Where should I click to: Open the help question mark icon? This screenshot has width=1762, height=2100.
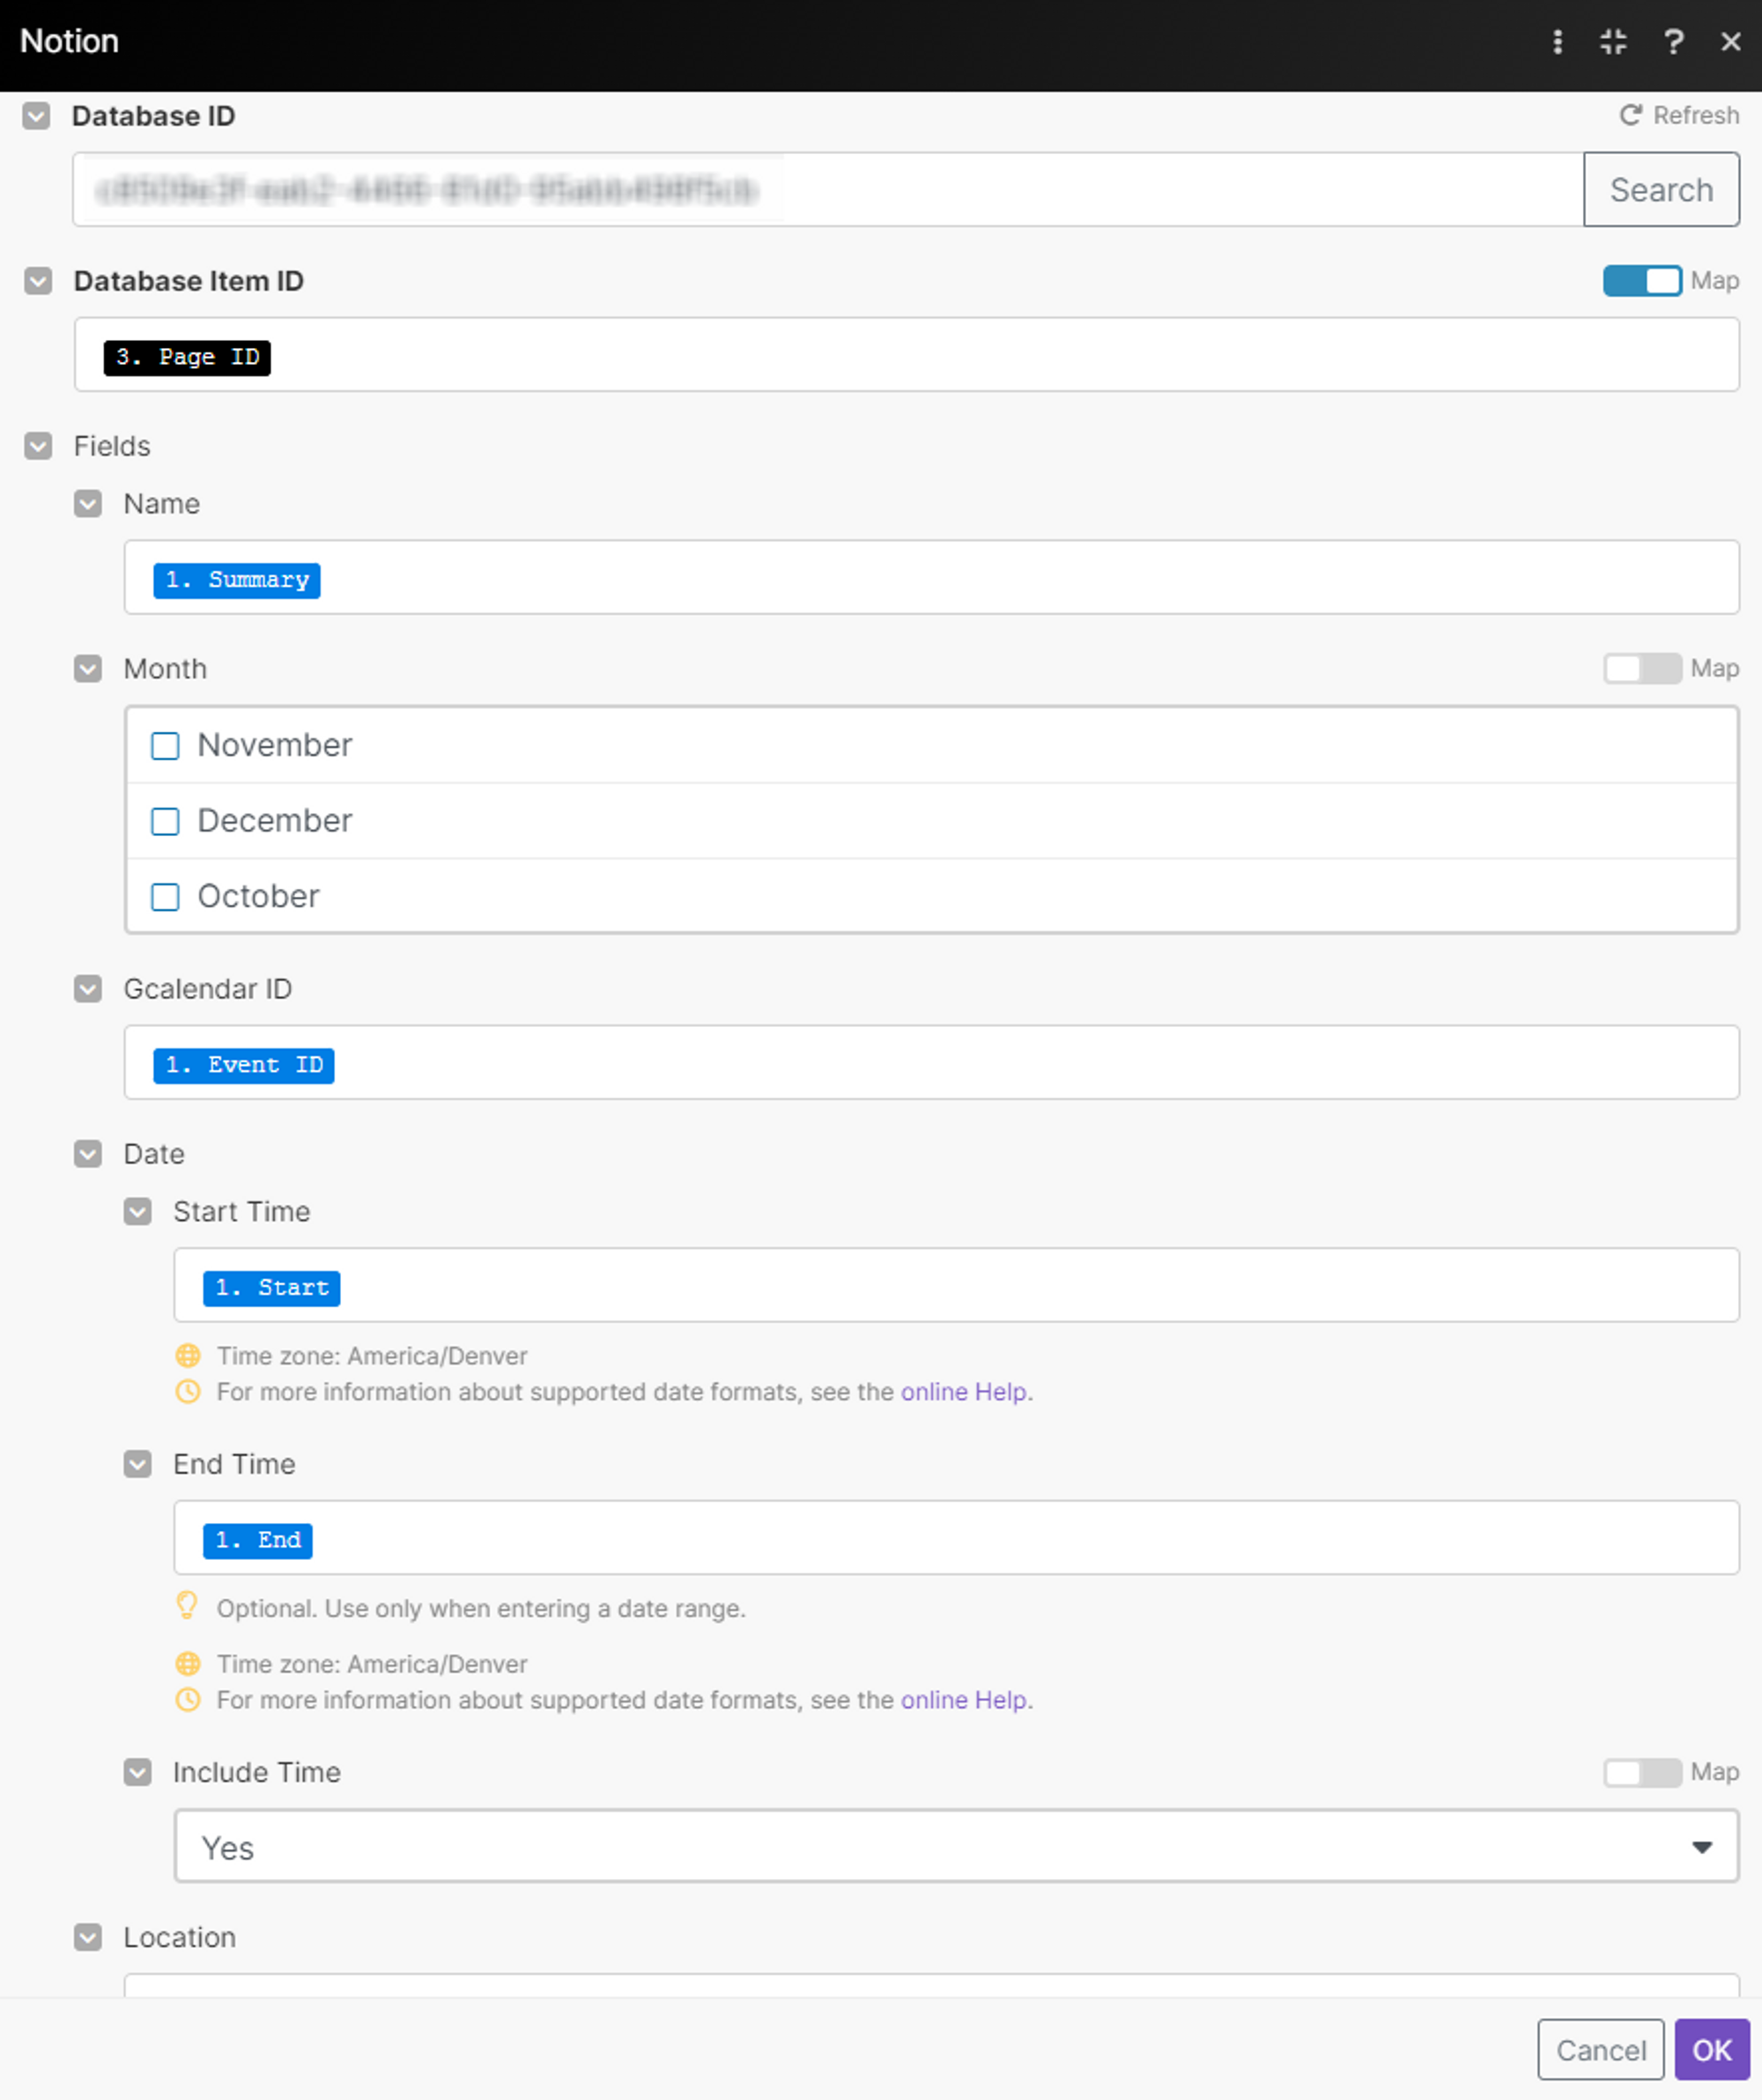click(1673, 41)
